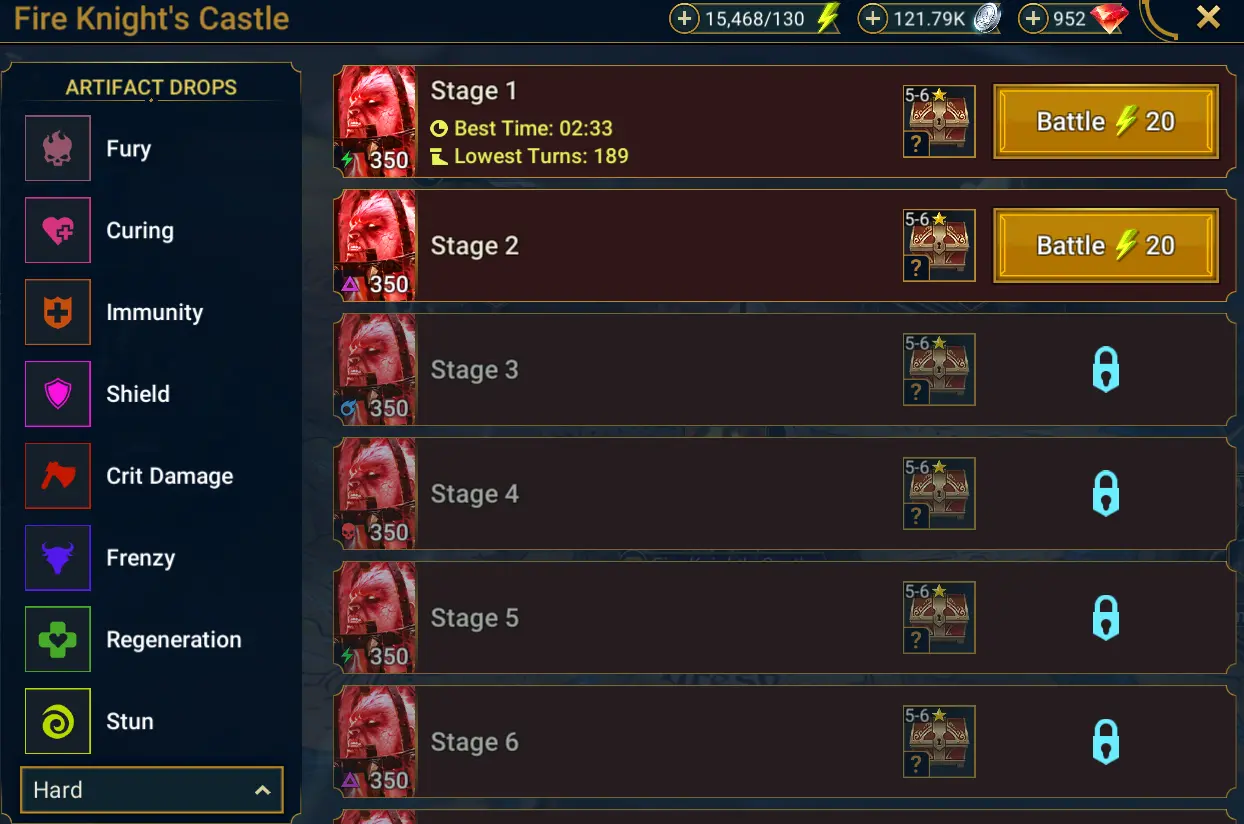1244x824 pixels.
Task: Tap the Stage 5 padlock icon
Action: tap(1105, 618)
